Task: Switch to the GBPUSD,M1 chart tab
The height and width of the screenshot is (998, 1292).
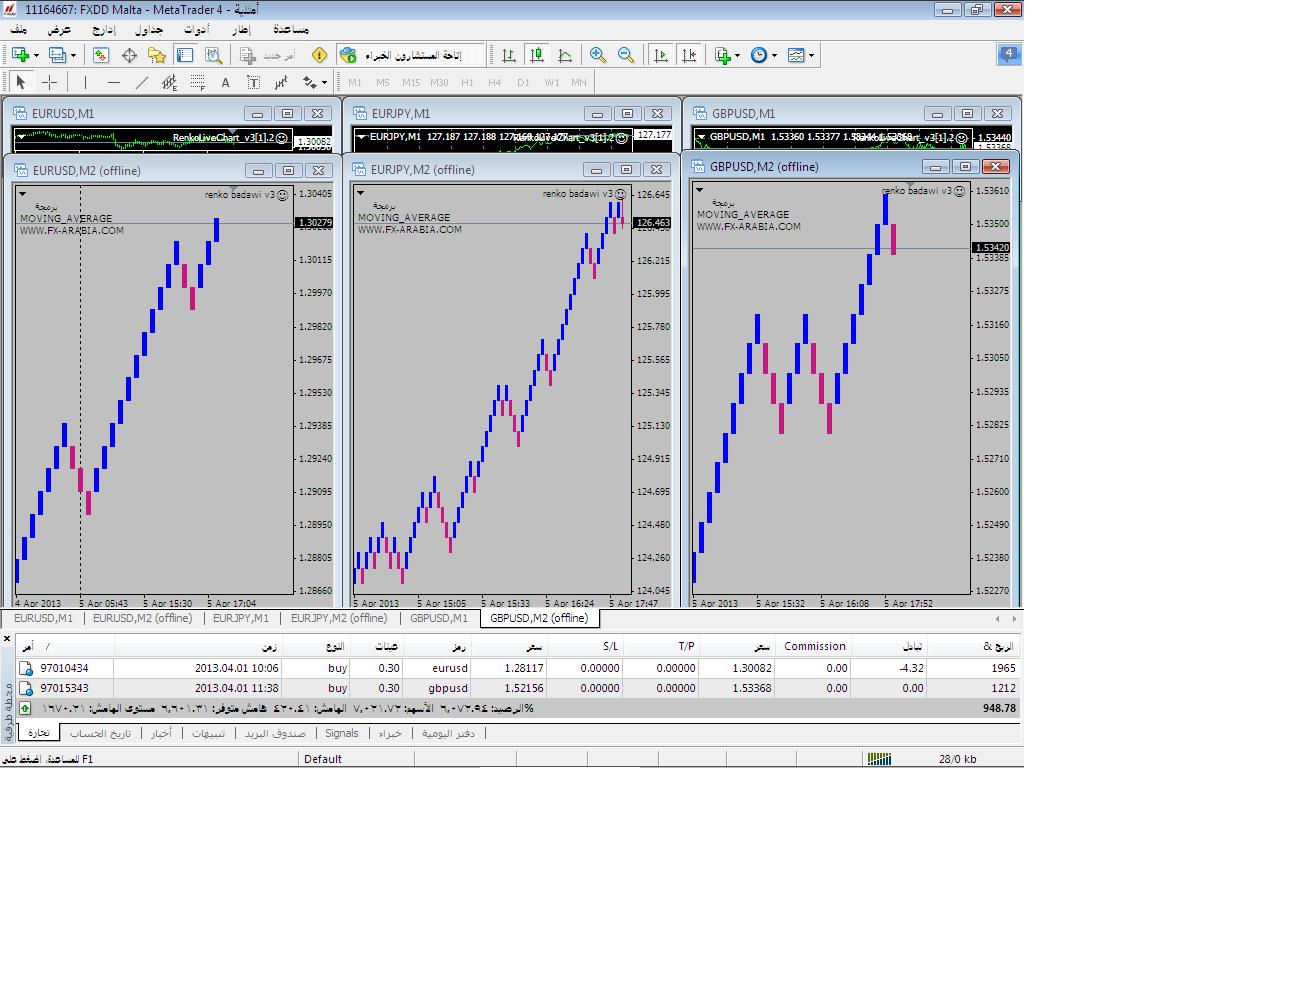Action: (439, 618)
